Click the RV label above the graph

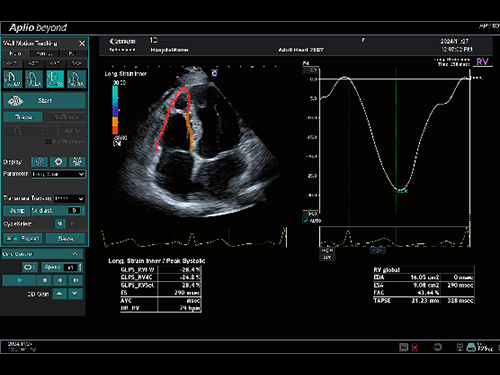[x=482, y=62]
